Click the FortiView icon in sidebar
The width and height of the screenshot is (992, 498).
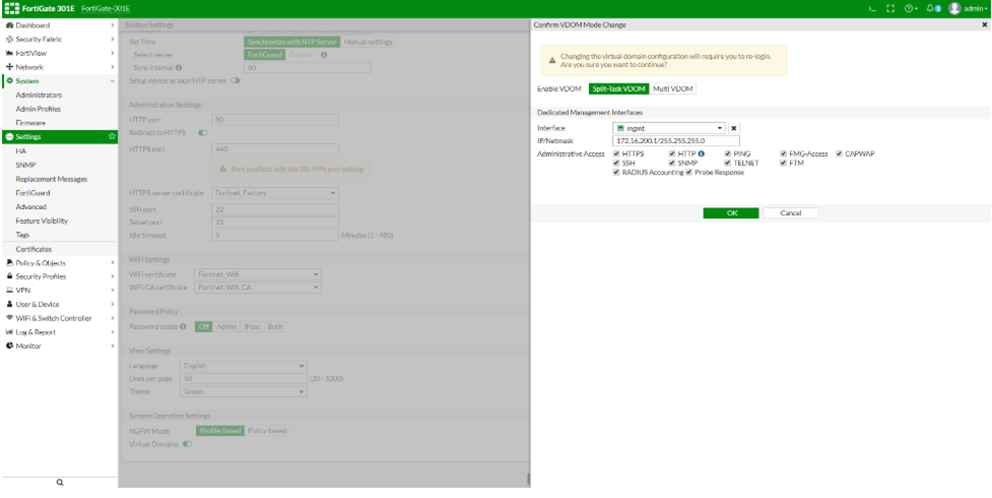point(9,53)
